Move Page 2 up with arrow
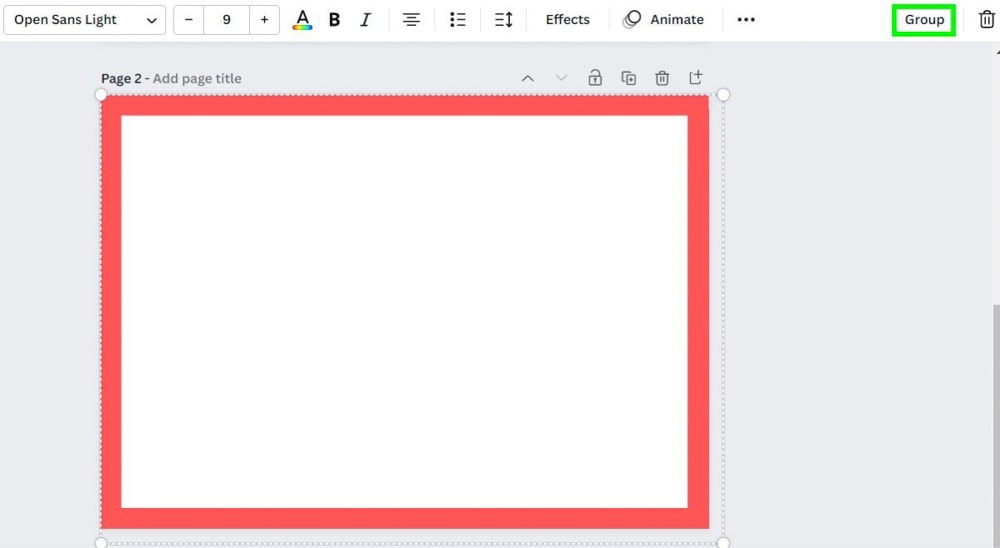This screenshot has width=1000, height=548. click(x=528, y=78)
